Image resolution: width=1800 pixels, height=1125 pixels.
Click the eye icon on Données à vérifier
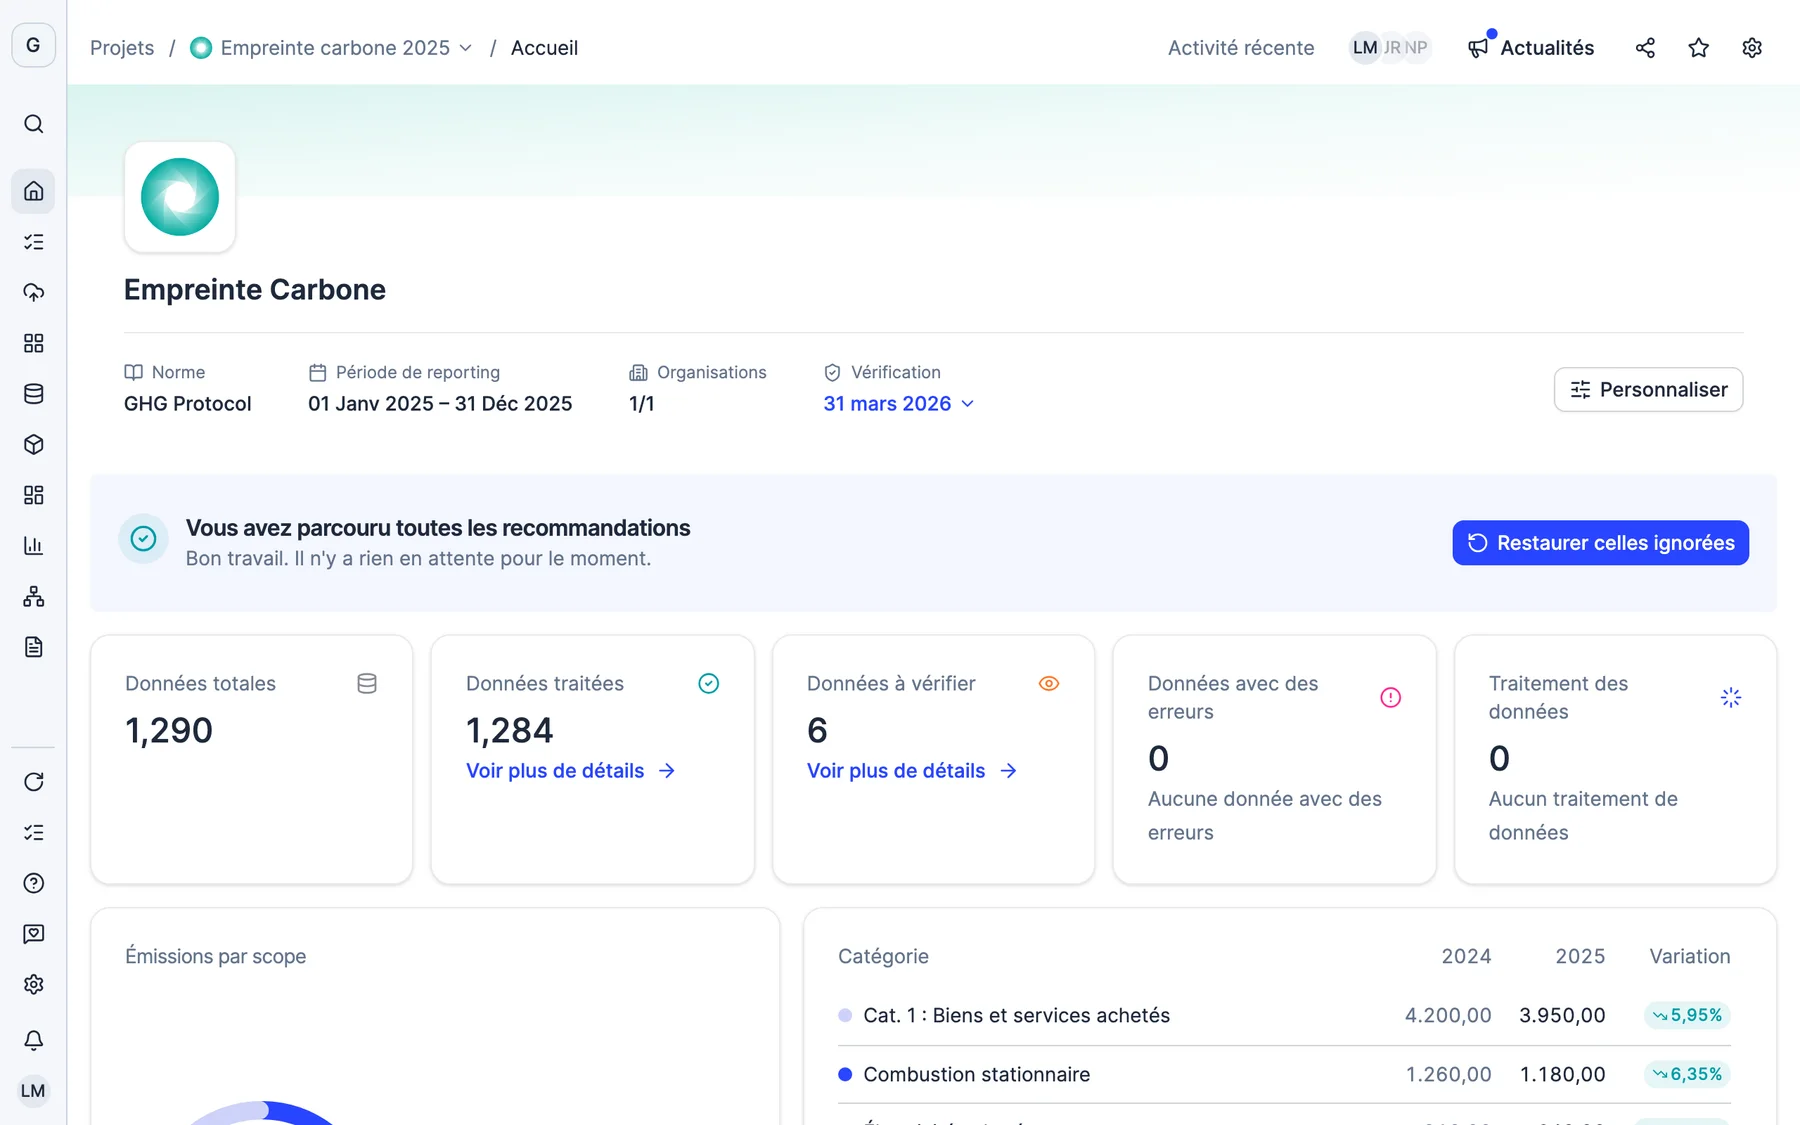point(1048,684)
